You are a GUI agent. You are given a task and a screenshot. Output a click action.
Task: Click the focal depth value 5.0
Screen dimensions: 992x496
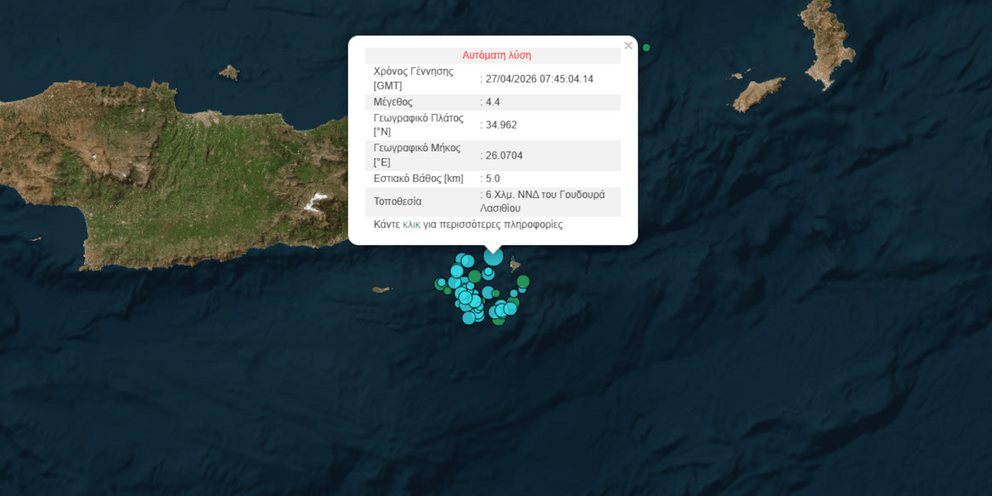pyautogui.click(x=492, y=179)
